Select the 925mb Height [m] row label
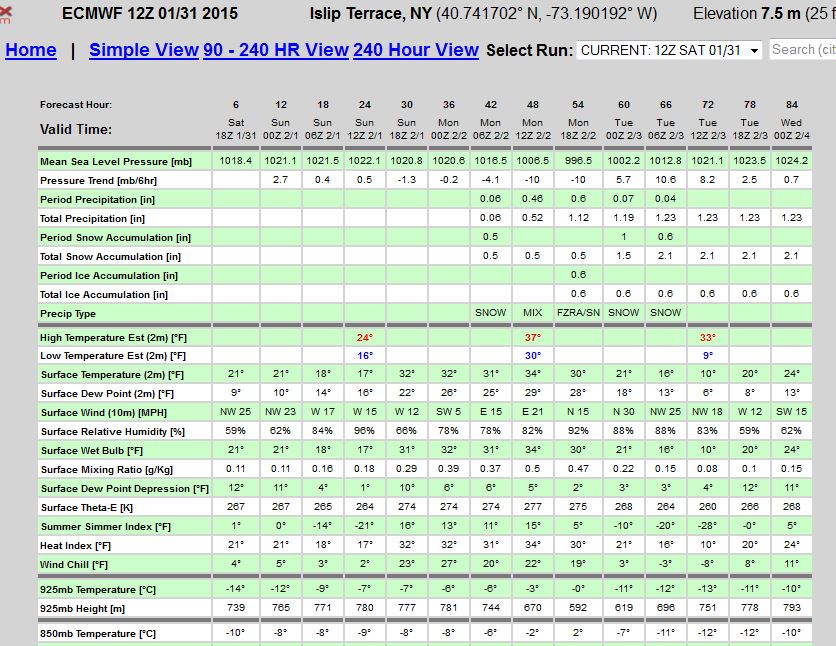 (x=82, y=609)
